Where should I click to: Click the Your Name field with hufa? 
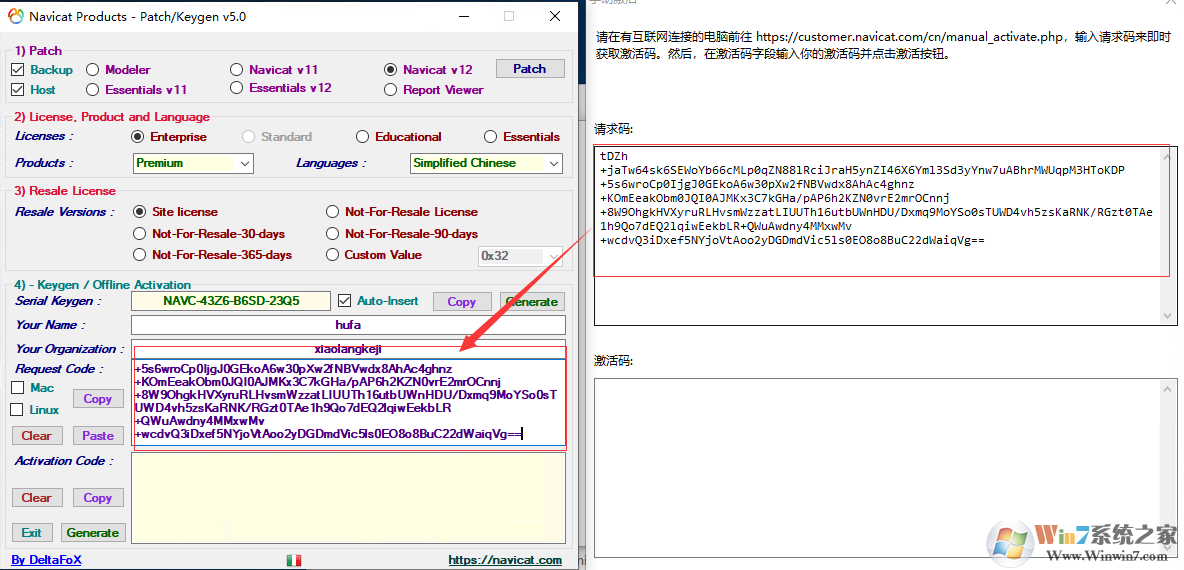click(348, 325)
